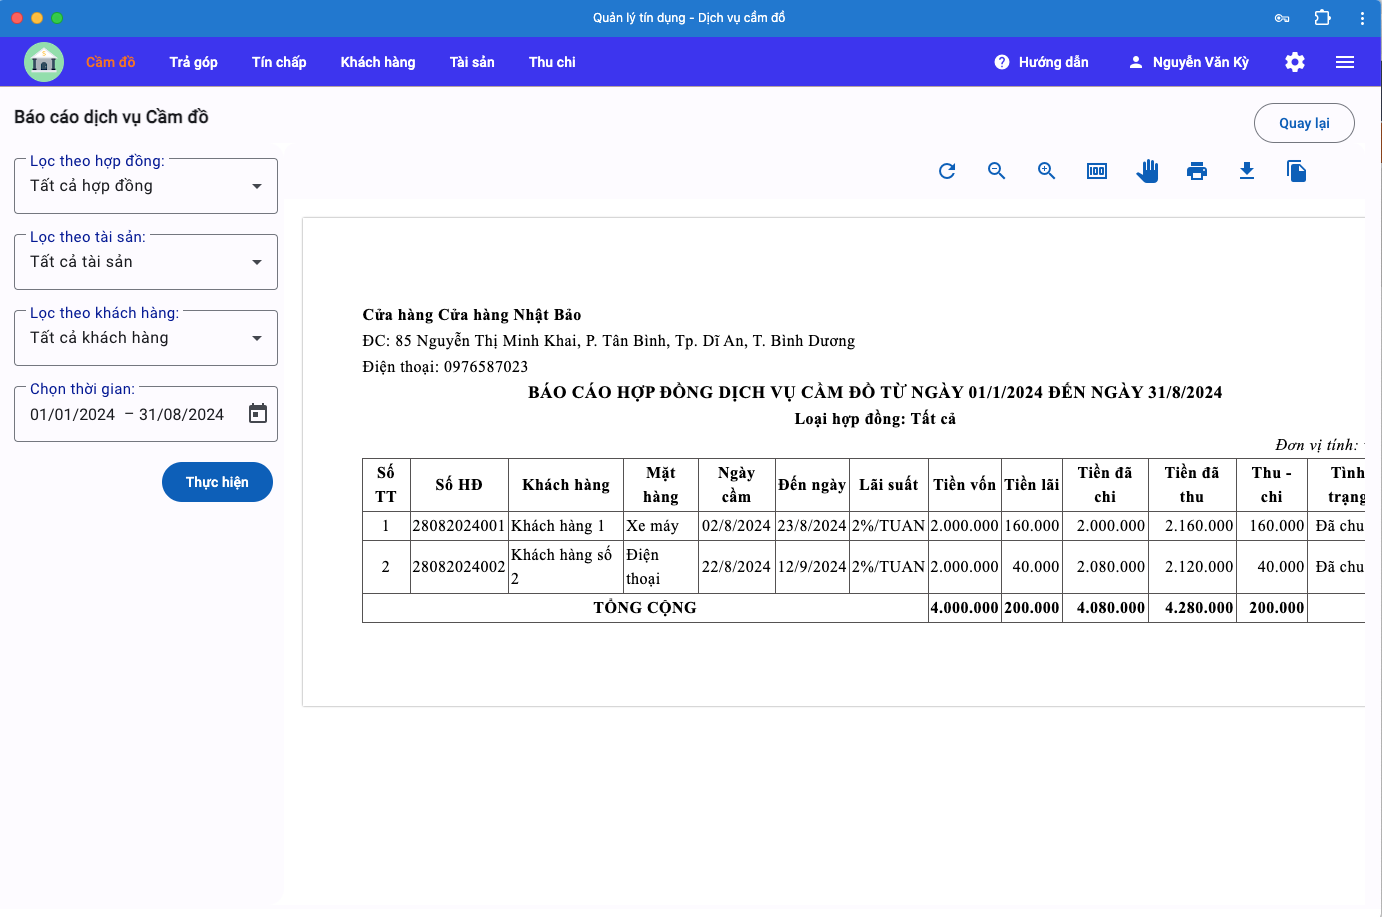Viewport: 1382px width, 917px height.
Task: Open the Thu chi menu
Action: pos(552,62)
